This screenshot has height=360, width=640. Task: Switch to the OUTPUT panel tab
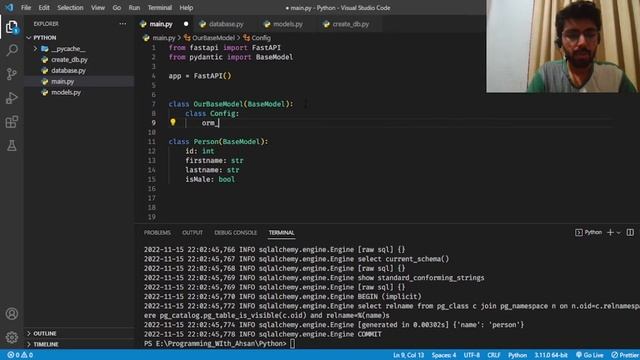coord(192,233)
